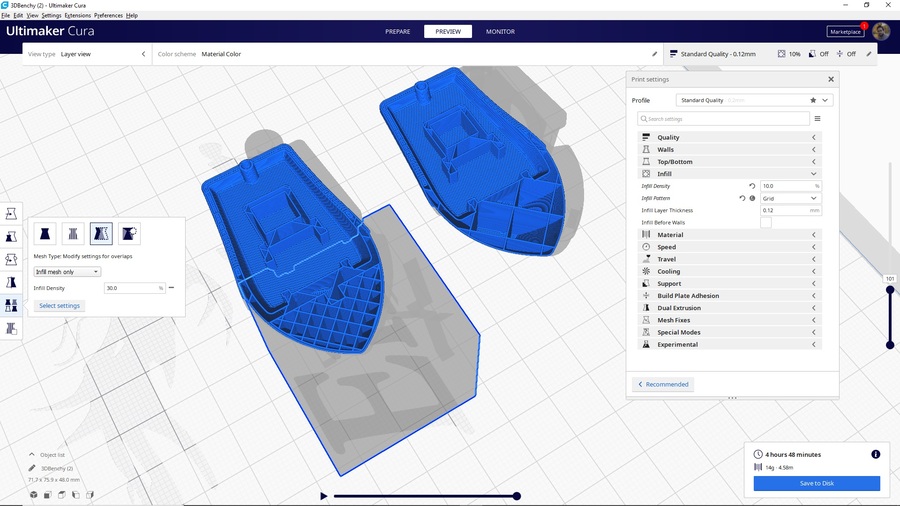900x506 pixels.
Task: Open the Infill Pattern Grid dropdown
Action: point(790,198)
